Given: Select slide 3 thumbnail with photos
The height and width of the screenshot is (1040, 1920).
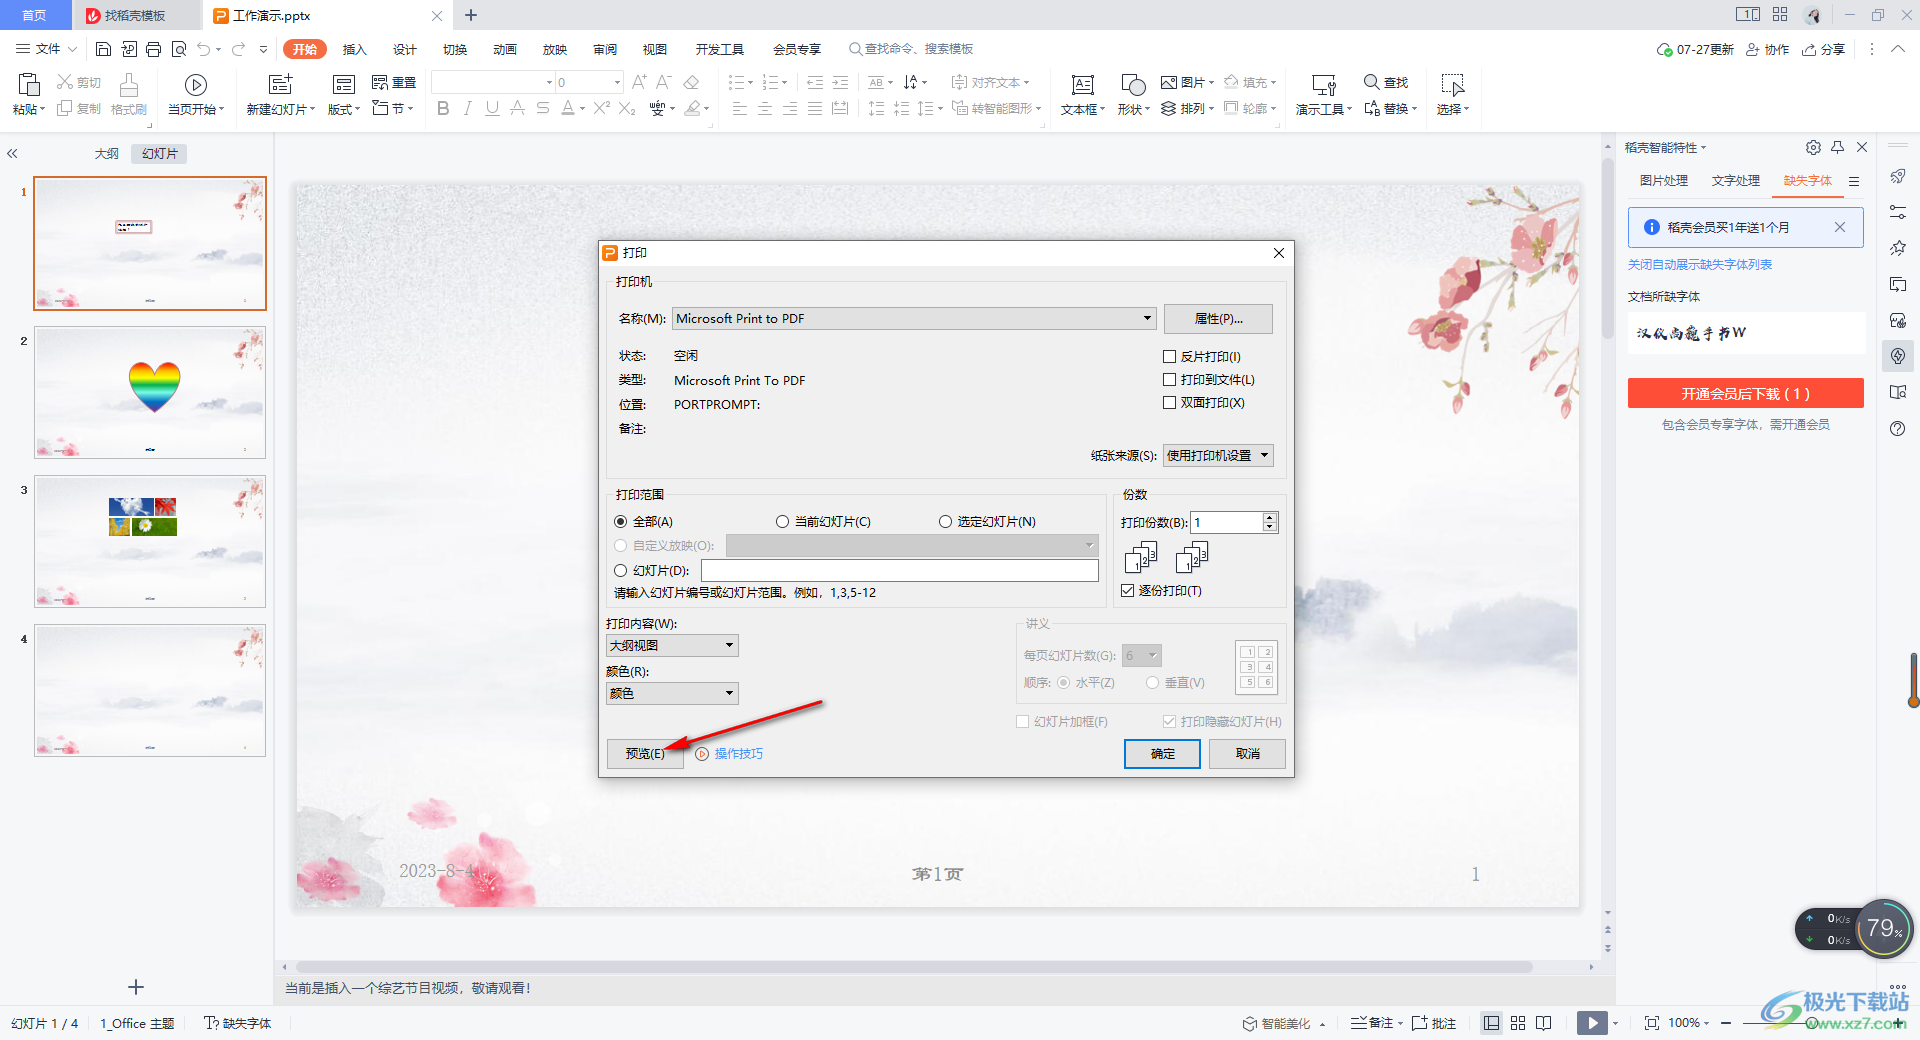Looking at the screenshot, I should 150,542.
